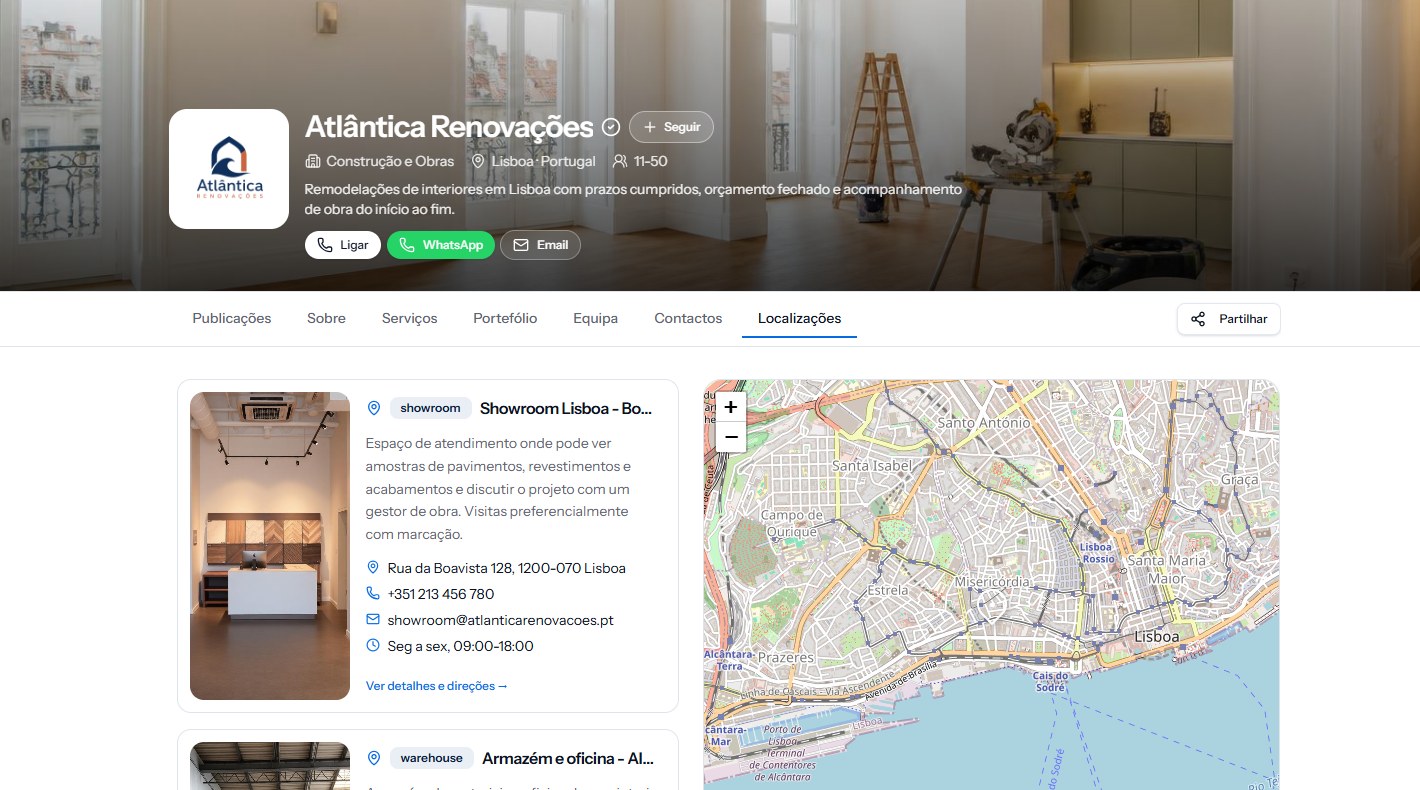1420x790 pixels.
Task: Click the Atlântica Renovações company logo
Action: (x=229, y=169)
